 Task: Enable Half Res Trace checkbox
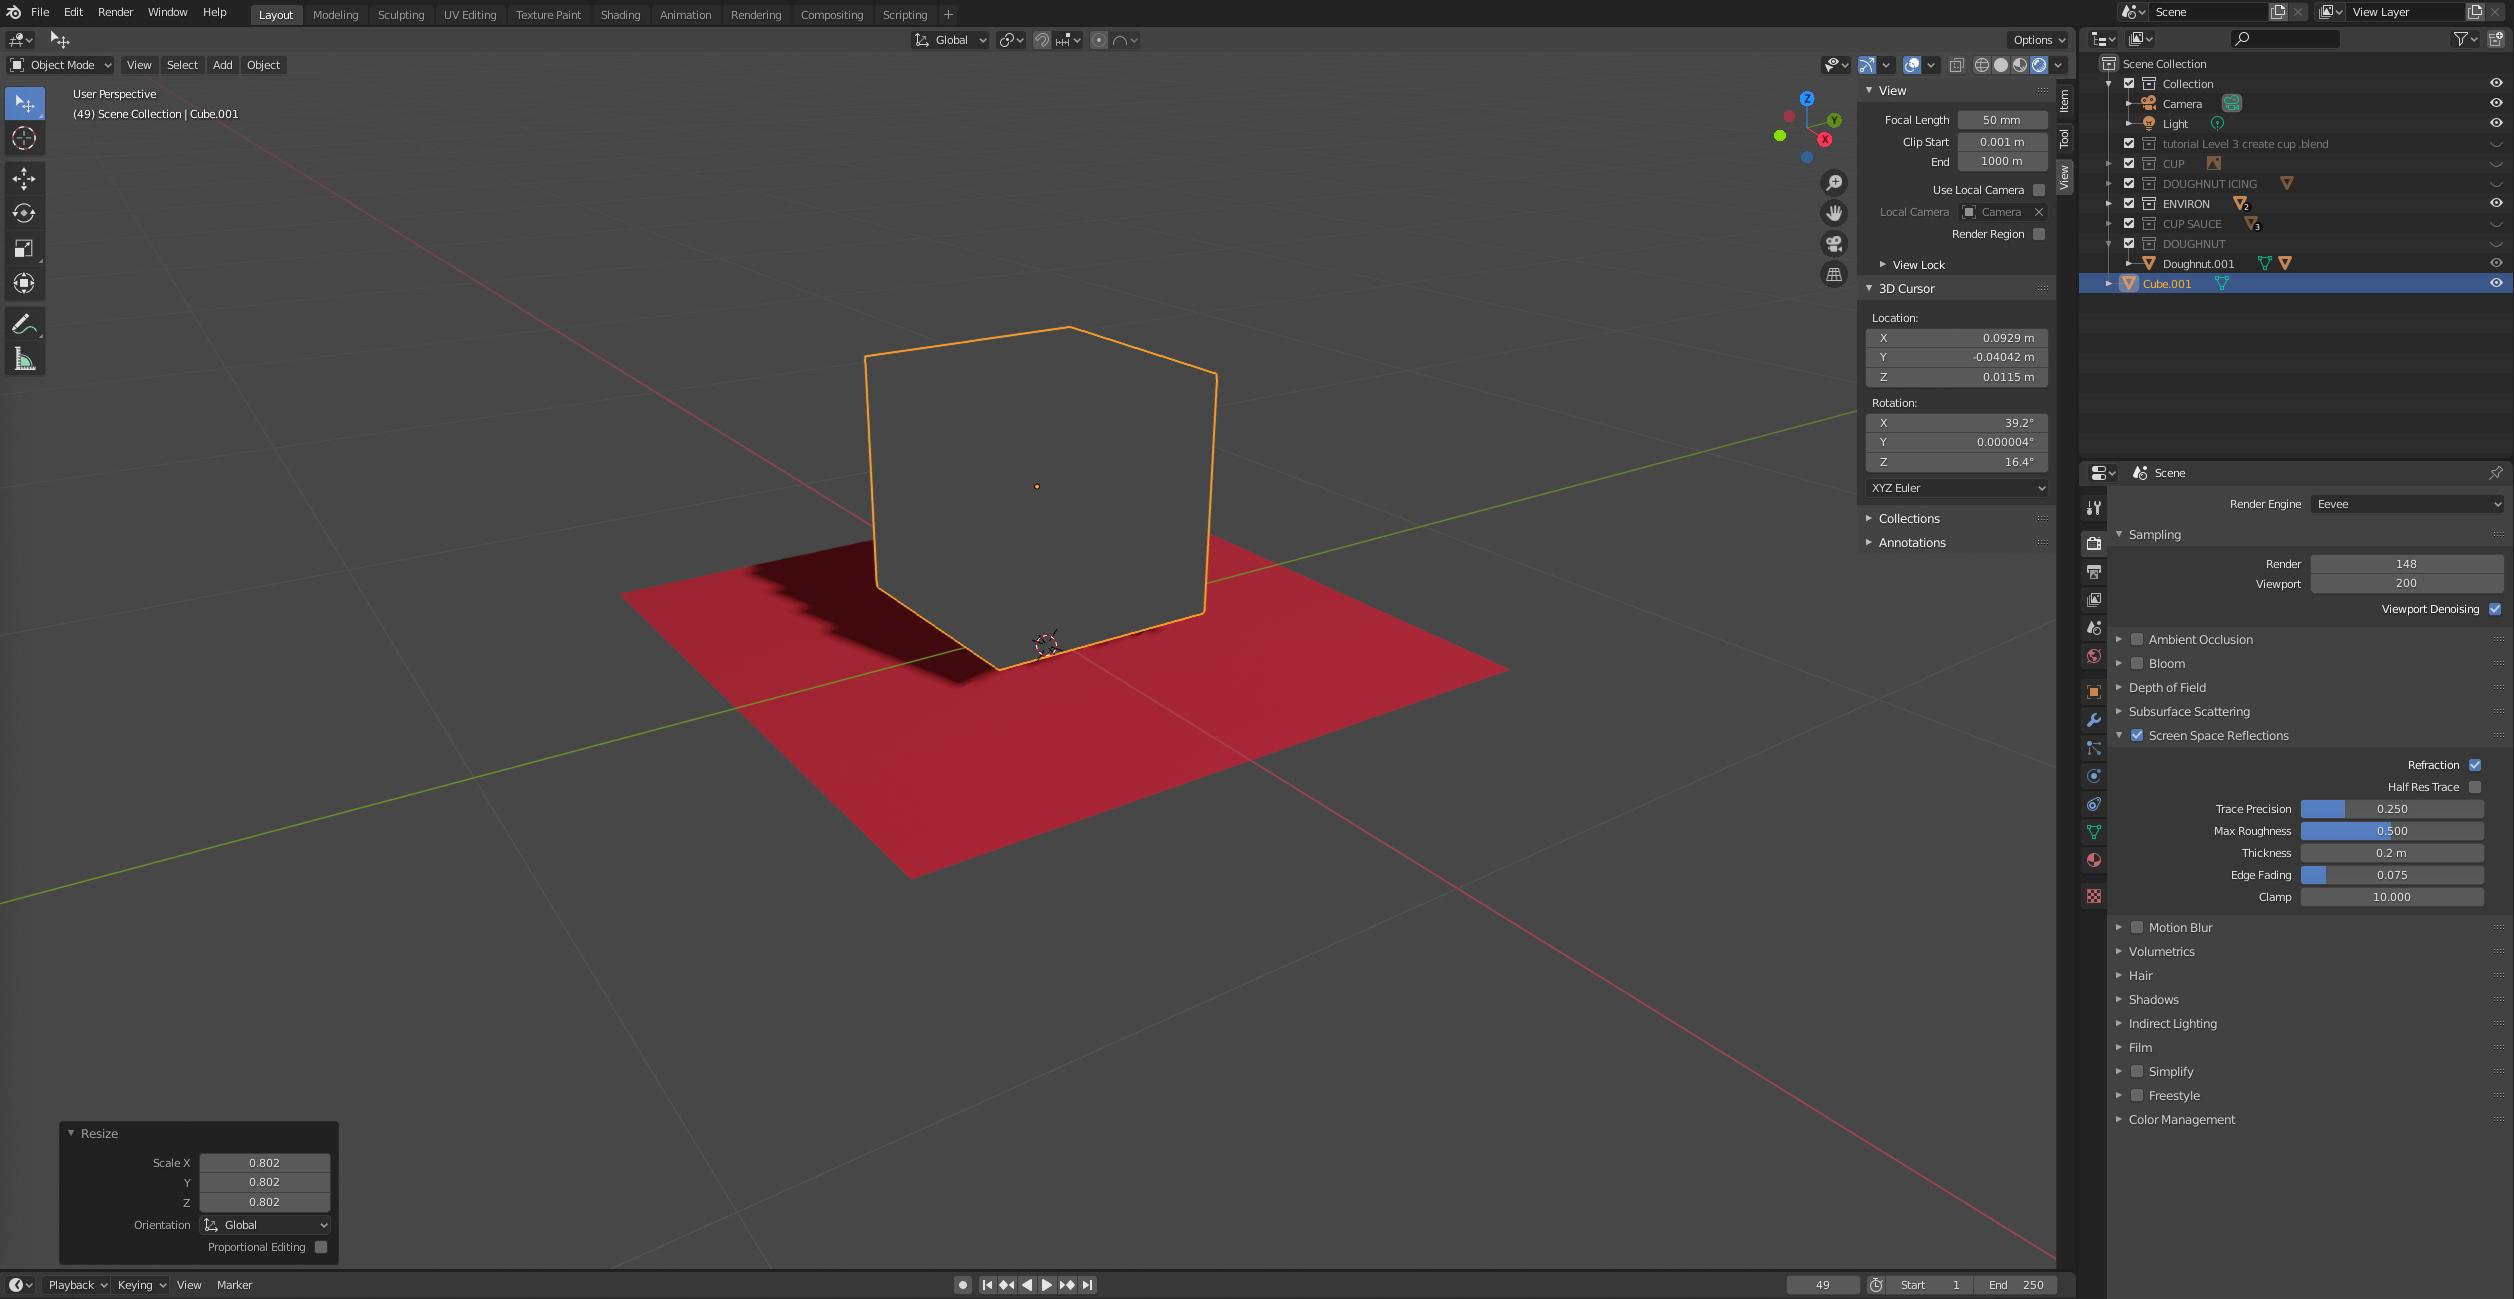(2475, 788)
